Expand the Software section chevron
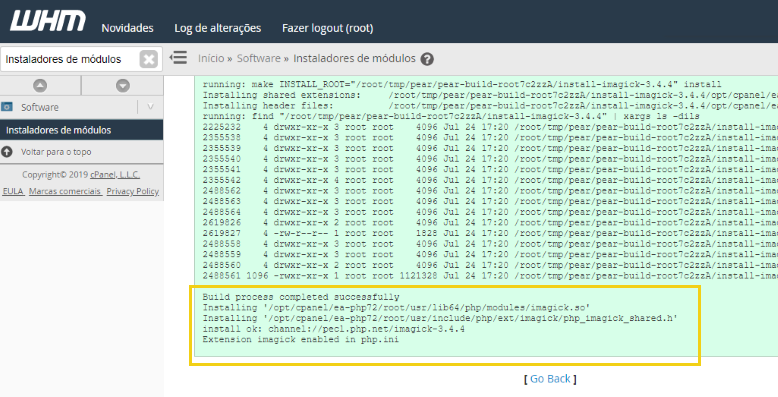778x397 pixels. point(150,107)
